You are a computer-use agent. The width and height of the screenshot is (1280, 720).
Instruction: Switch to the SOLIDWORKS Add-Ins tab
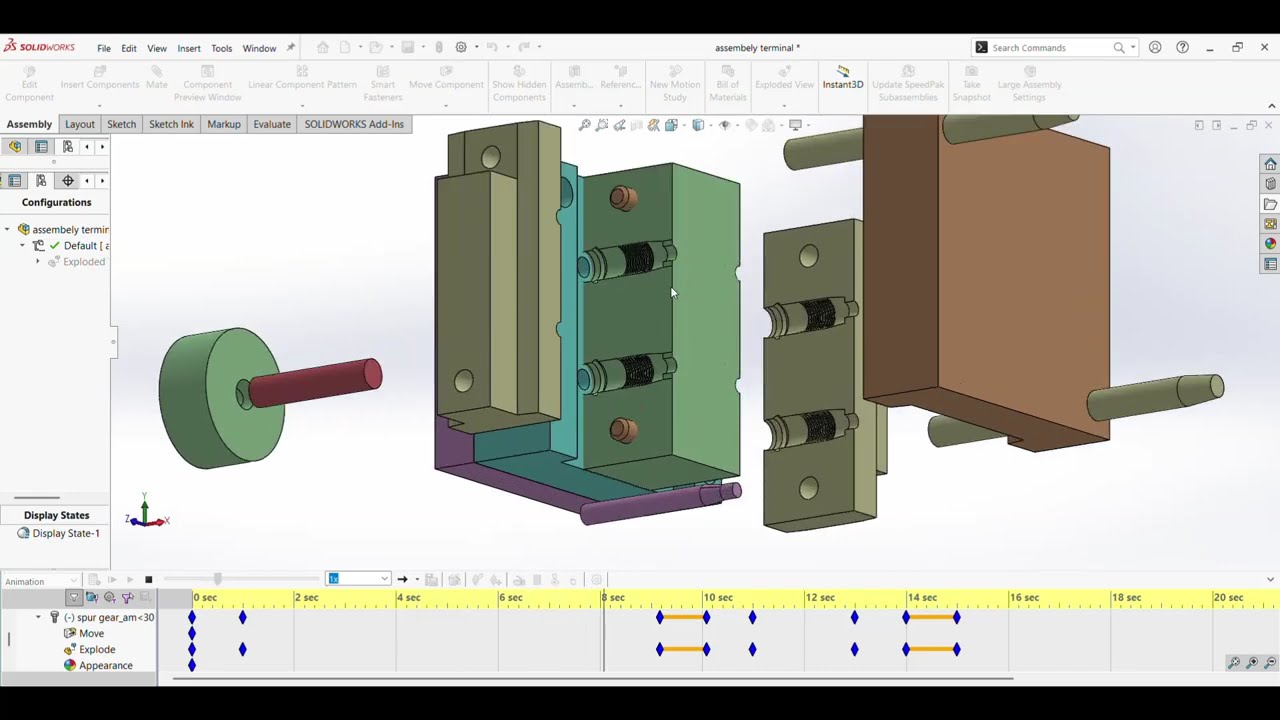point(354,124)
